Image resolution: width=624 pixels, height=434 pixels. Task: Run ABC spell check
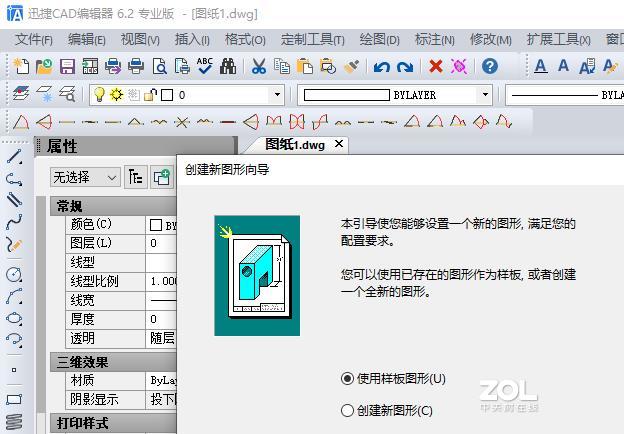click(205, 66)
